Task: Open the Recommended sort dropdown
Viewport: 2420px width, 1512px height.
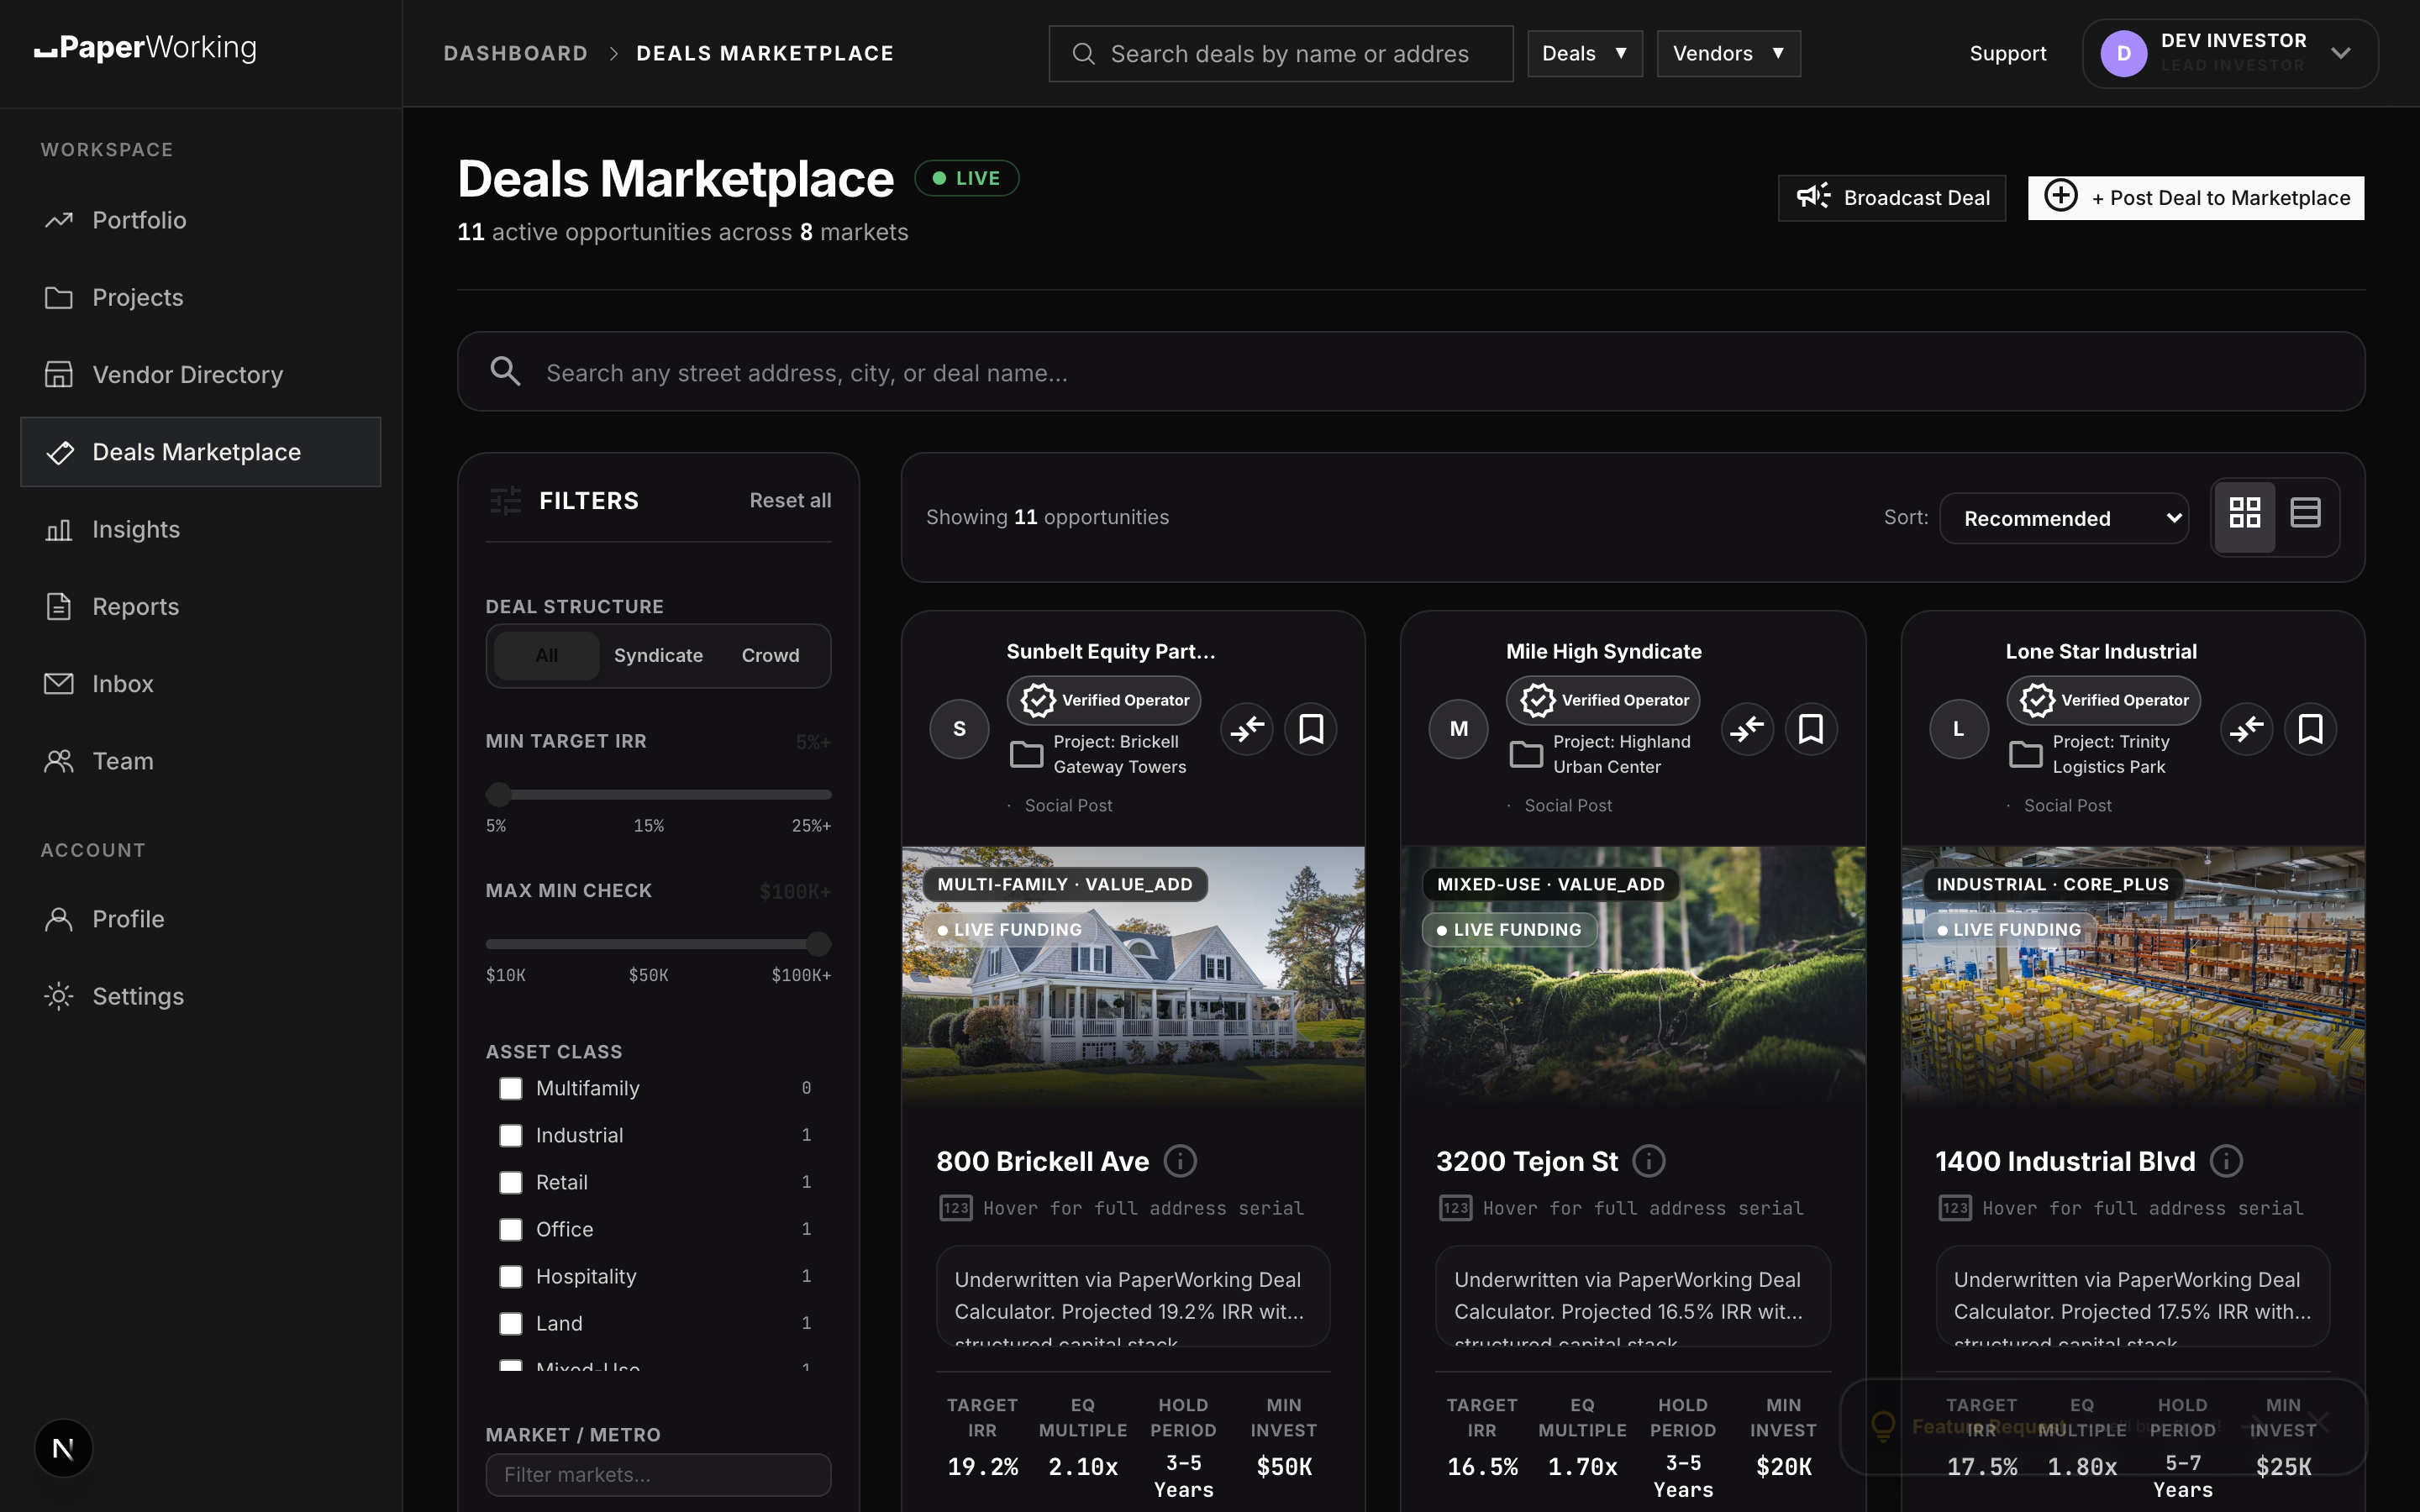Action: [2064, 518]
